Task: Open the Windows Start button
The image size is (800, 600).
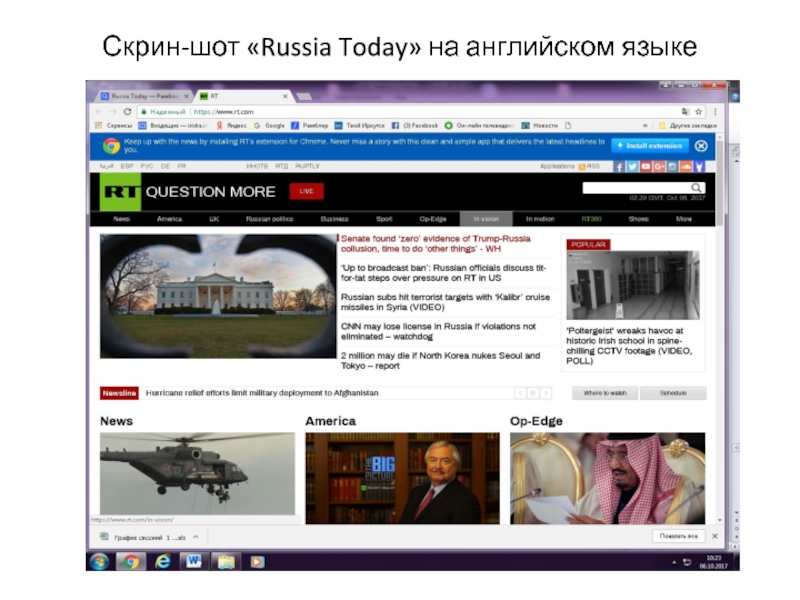Action: point(99,562)
